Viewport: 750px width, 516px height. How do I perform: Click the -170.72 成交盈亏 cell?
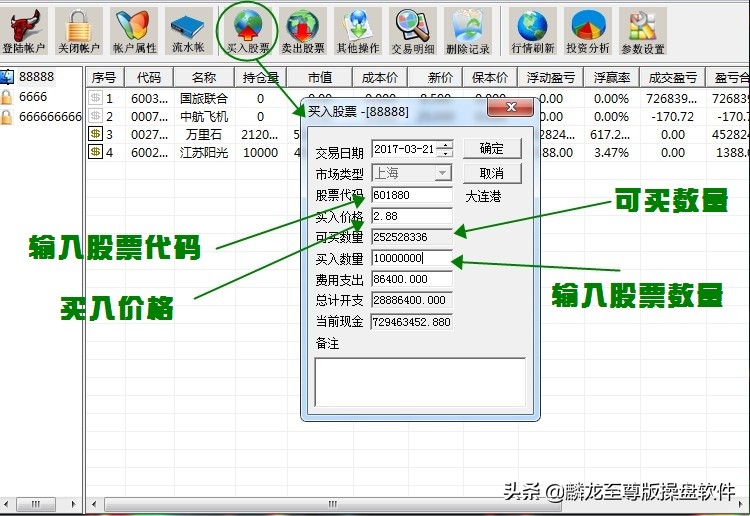(672, 117)
